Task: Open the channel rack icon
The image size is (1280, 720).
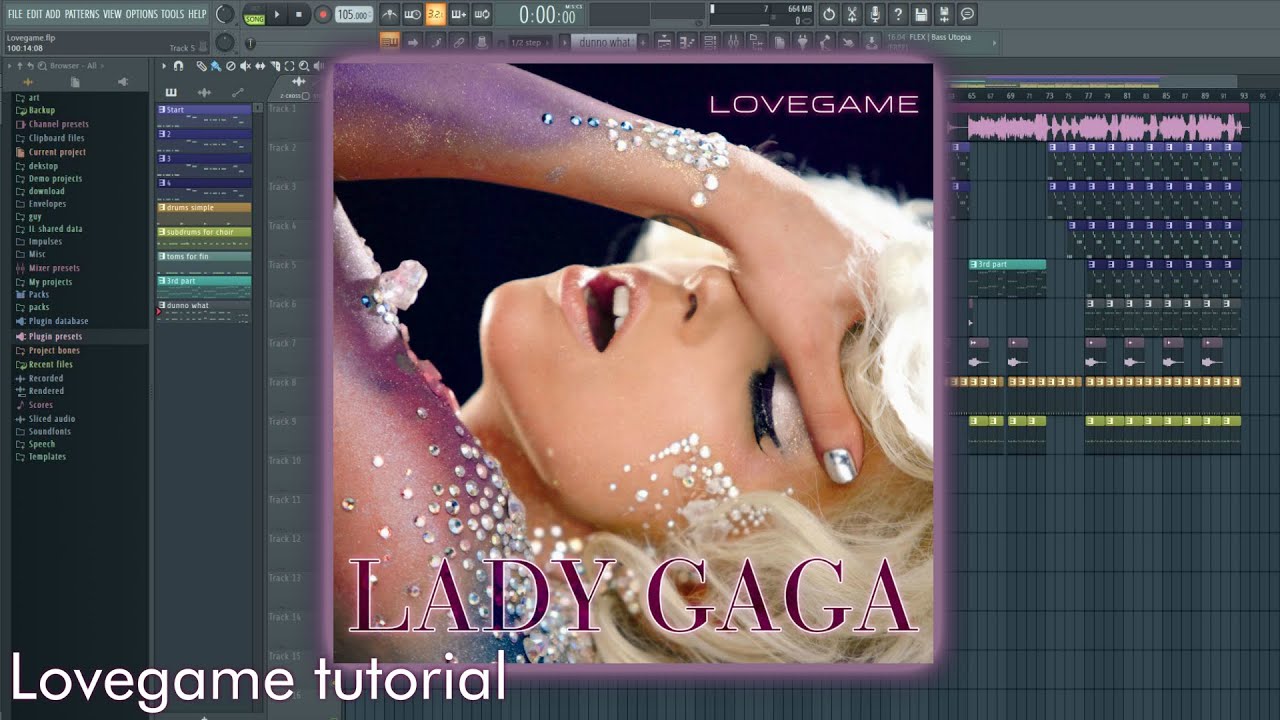Action: click(712, 42)
